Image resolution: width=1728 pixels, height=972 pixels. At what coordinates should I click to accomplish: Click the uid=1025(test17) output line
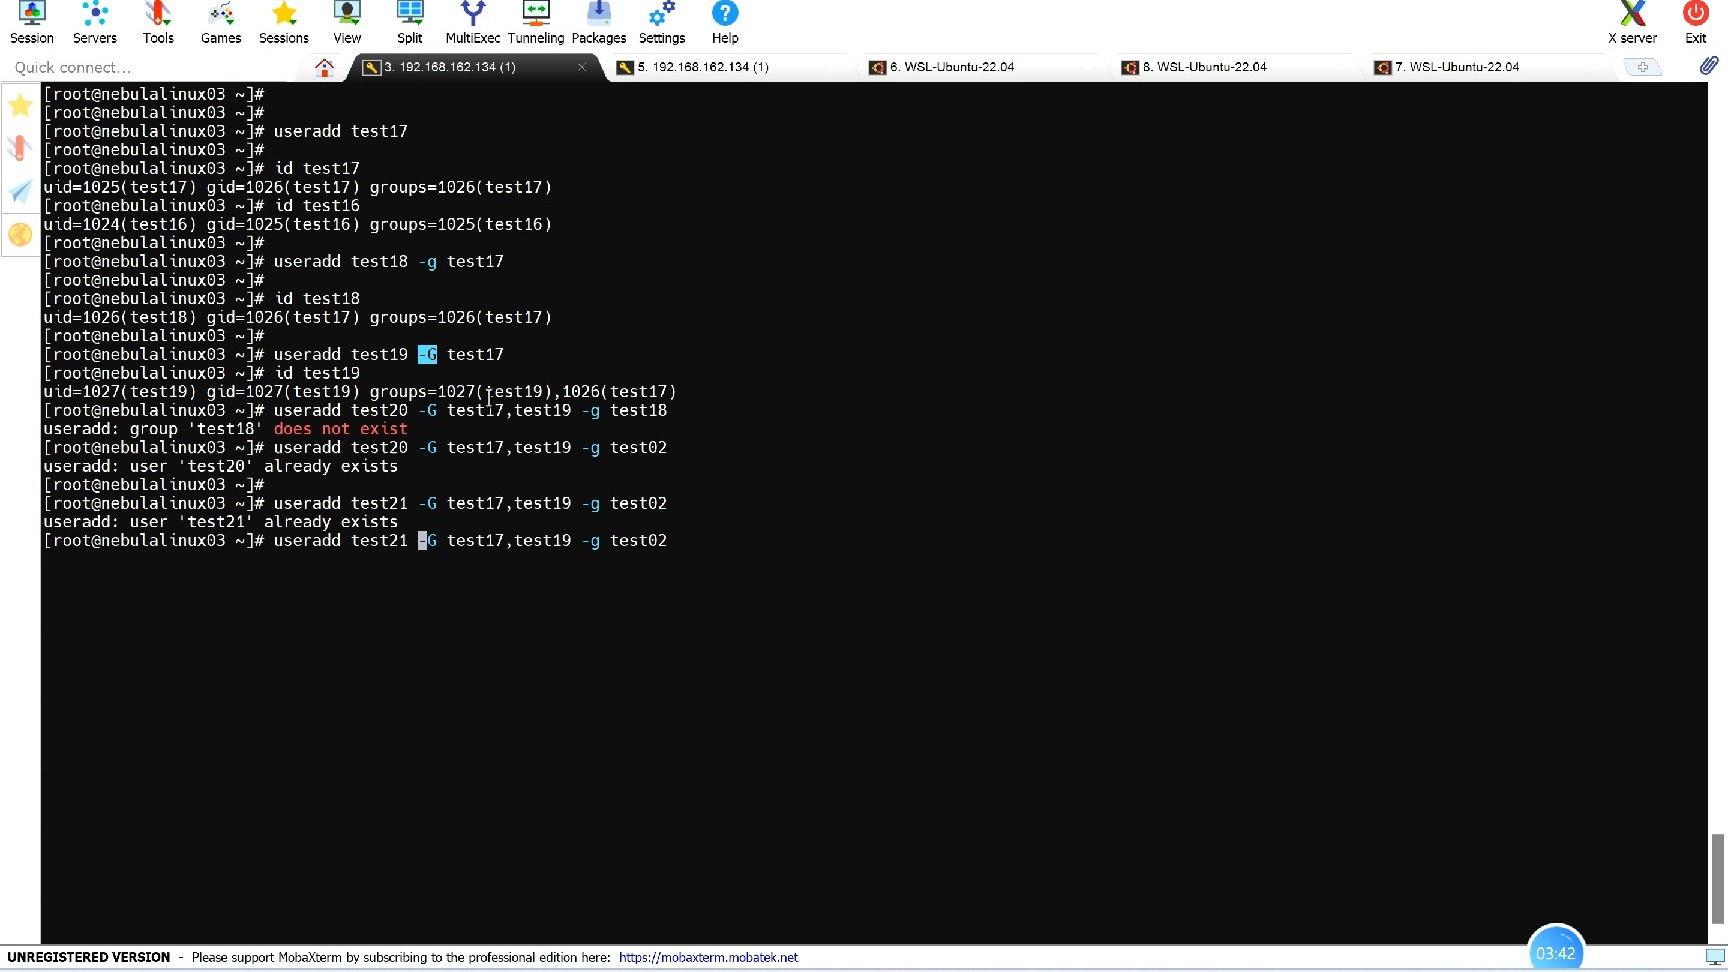tap(298, 187)
